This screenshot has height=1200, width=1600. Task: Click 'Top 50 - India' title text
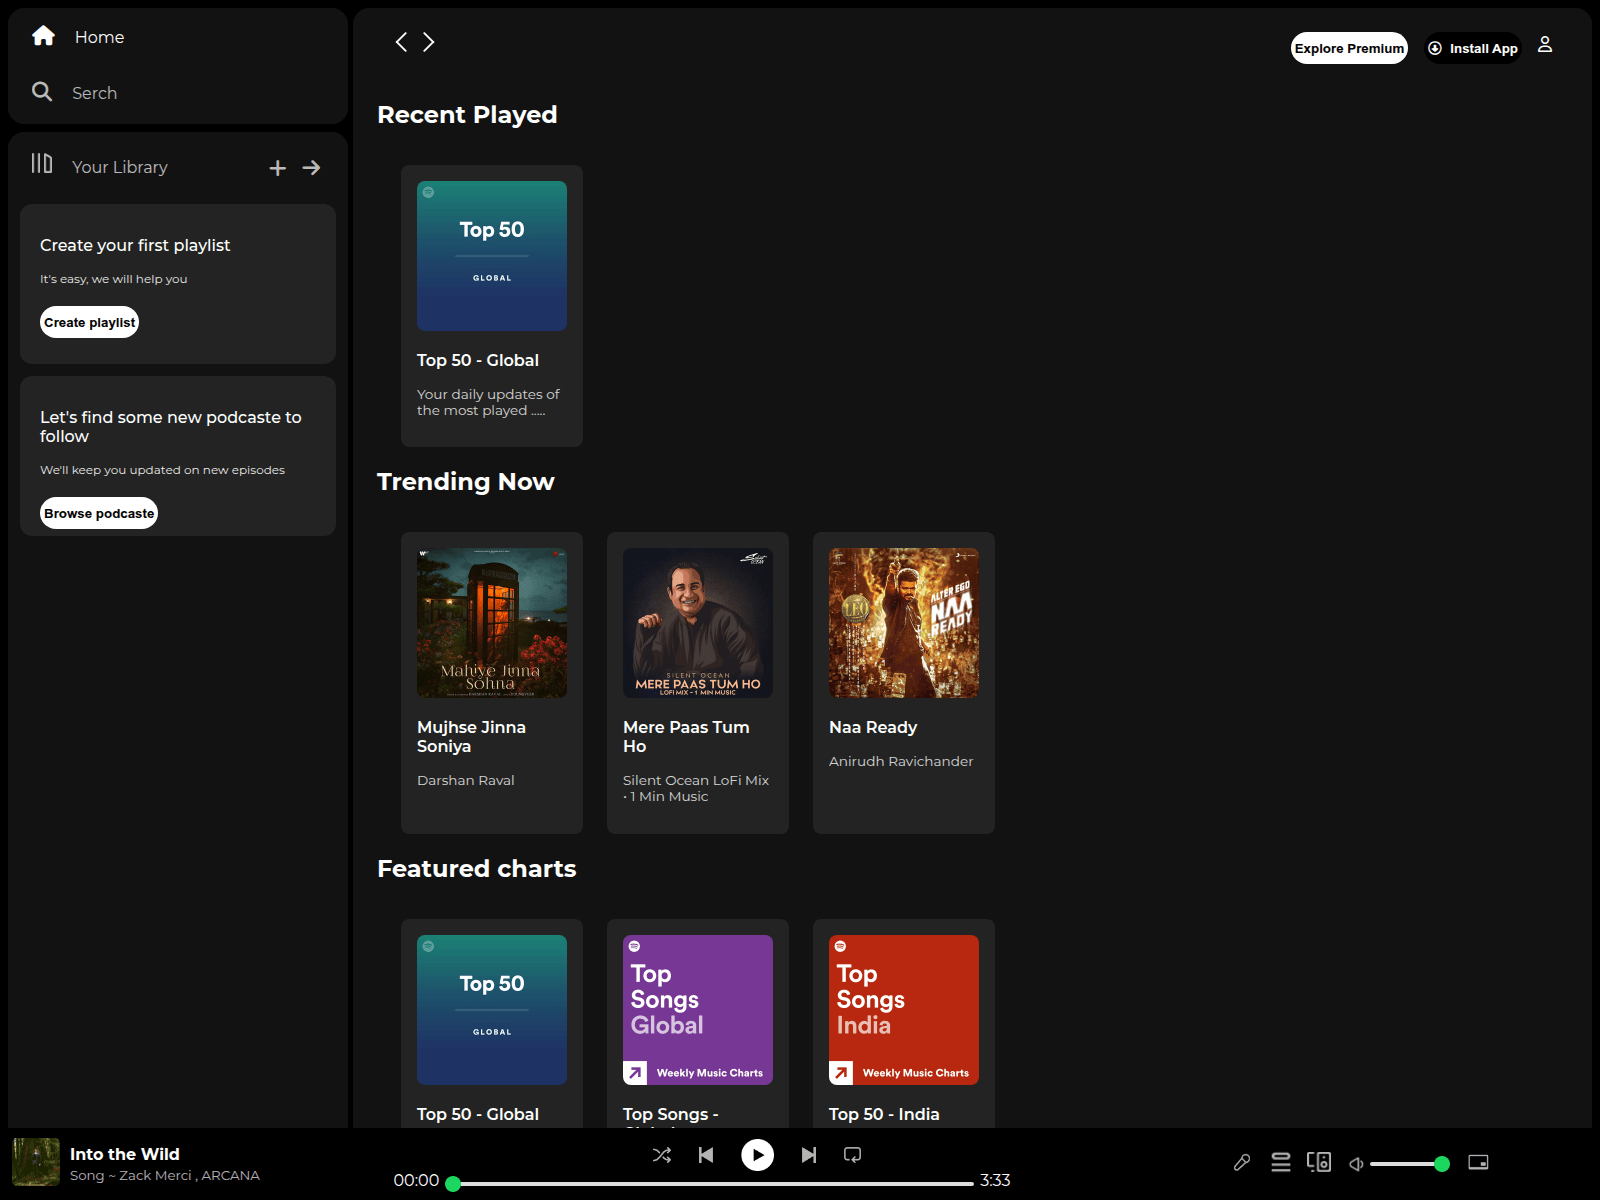tap(884, 1114)
